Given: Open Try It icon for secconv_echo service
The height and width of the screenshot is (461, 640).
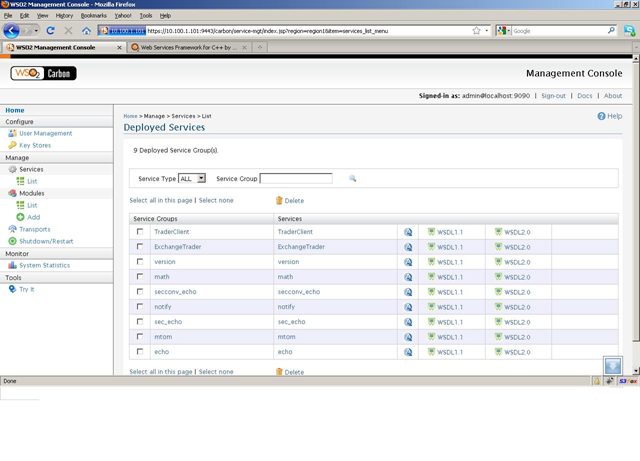Looking at the screenshot, I should point(408,292).
